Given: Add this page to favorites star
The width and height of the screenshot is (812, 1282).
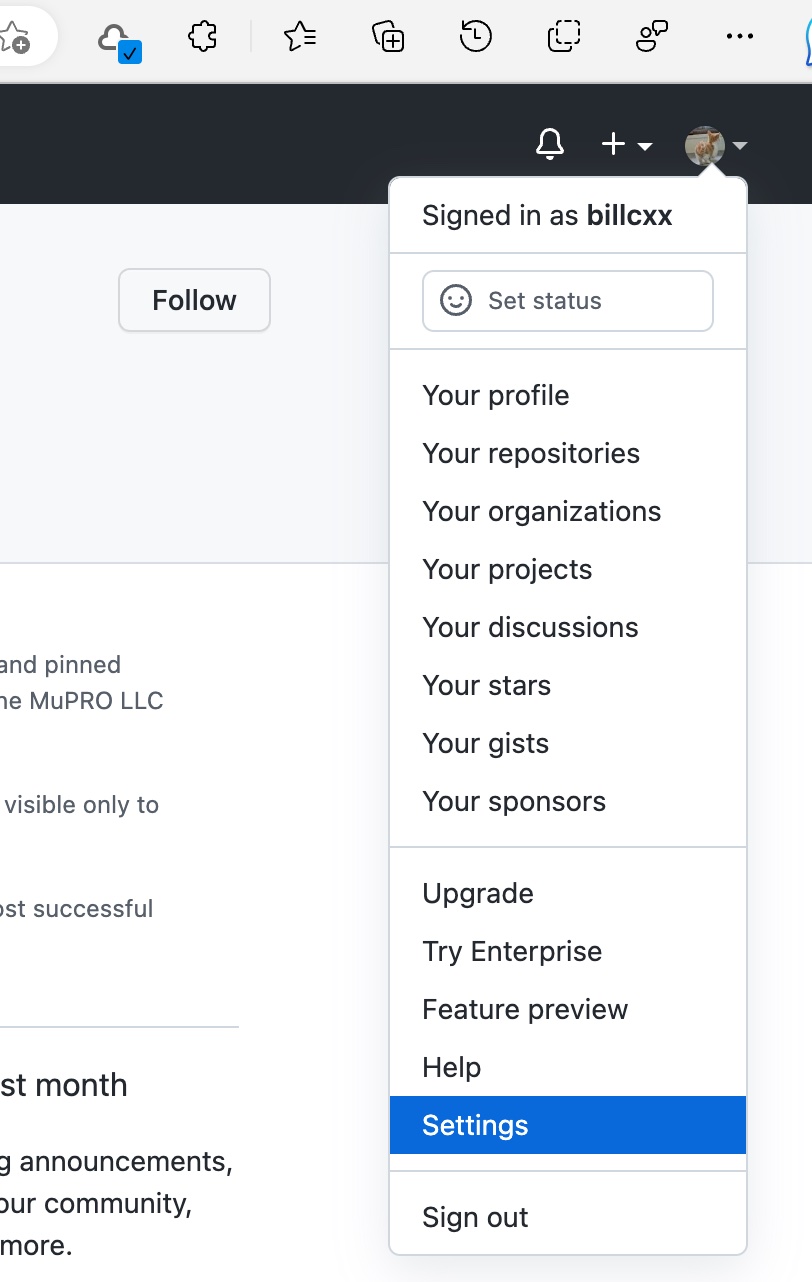Looking at the screenshot, I should [14, 38].
